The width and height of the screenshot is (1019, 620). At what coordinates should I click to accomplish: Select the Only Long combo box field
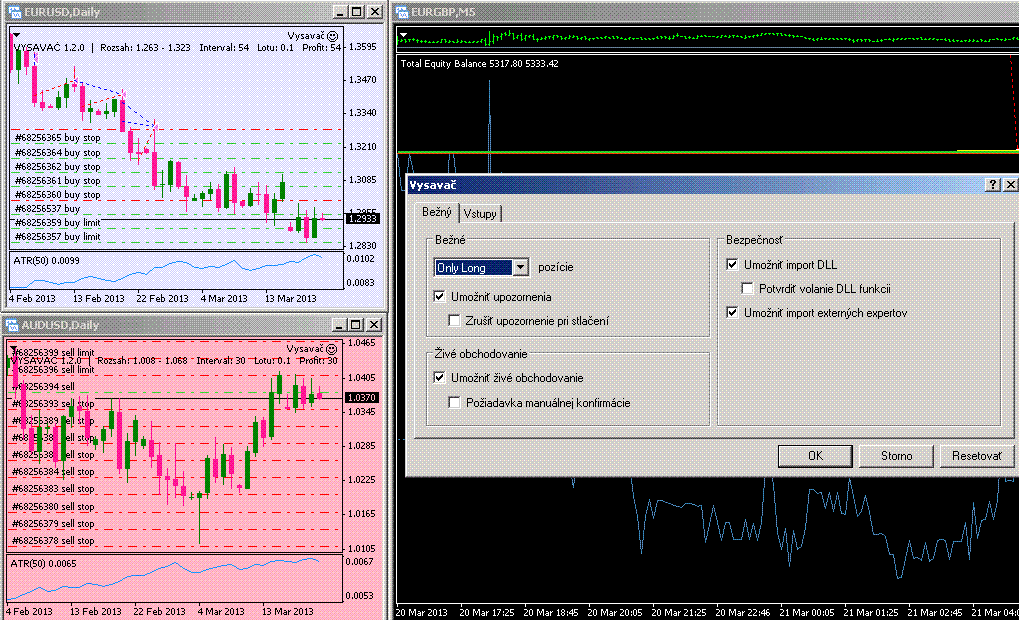coord(481,267)
